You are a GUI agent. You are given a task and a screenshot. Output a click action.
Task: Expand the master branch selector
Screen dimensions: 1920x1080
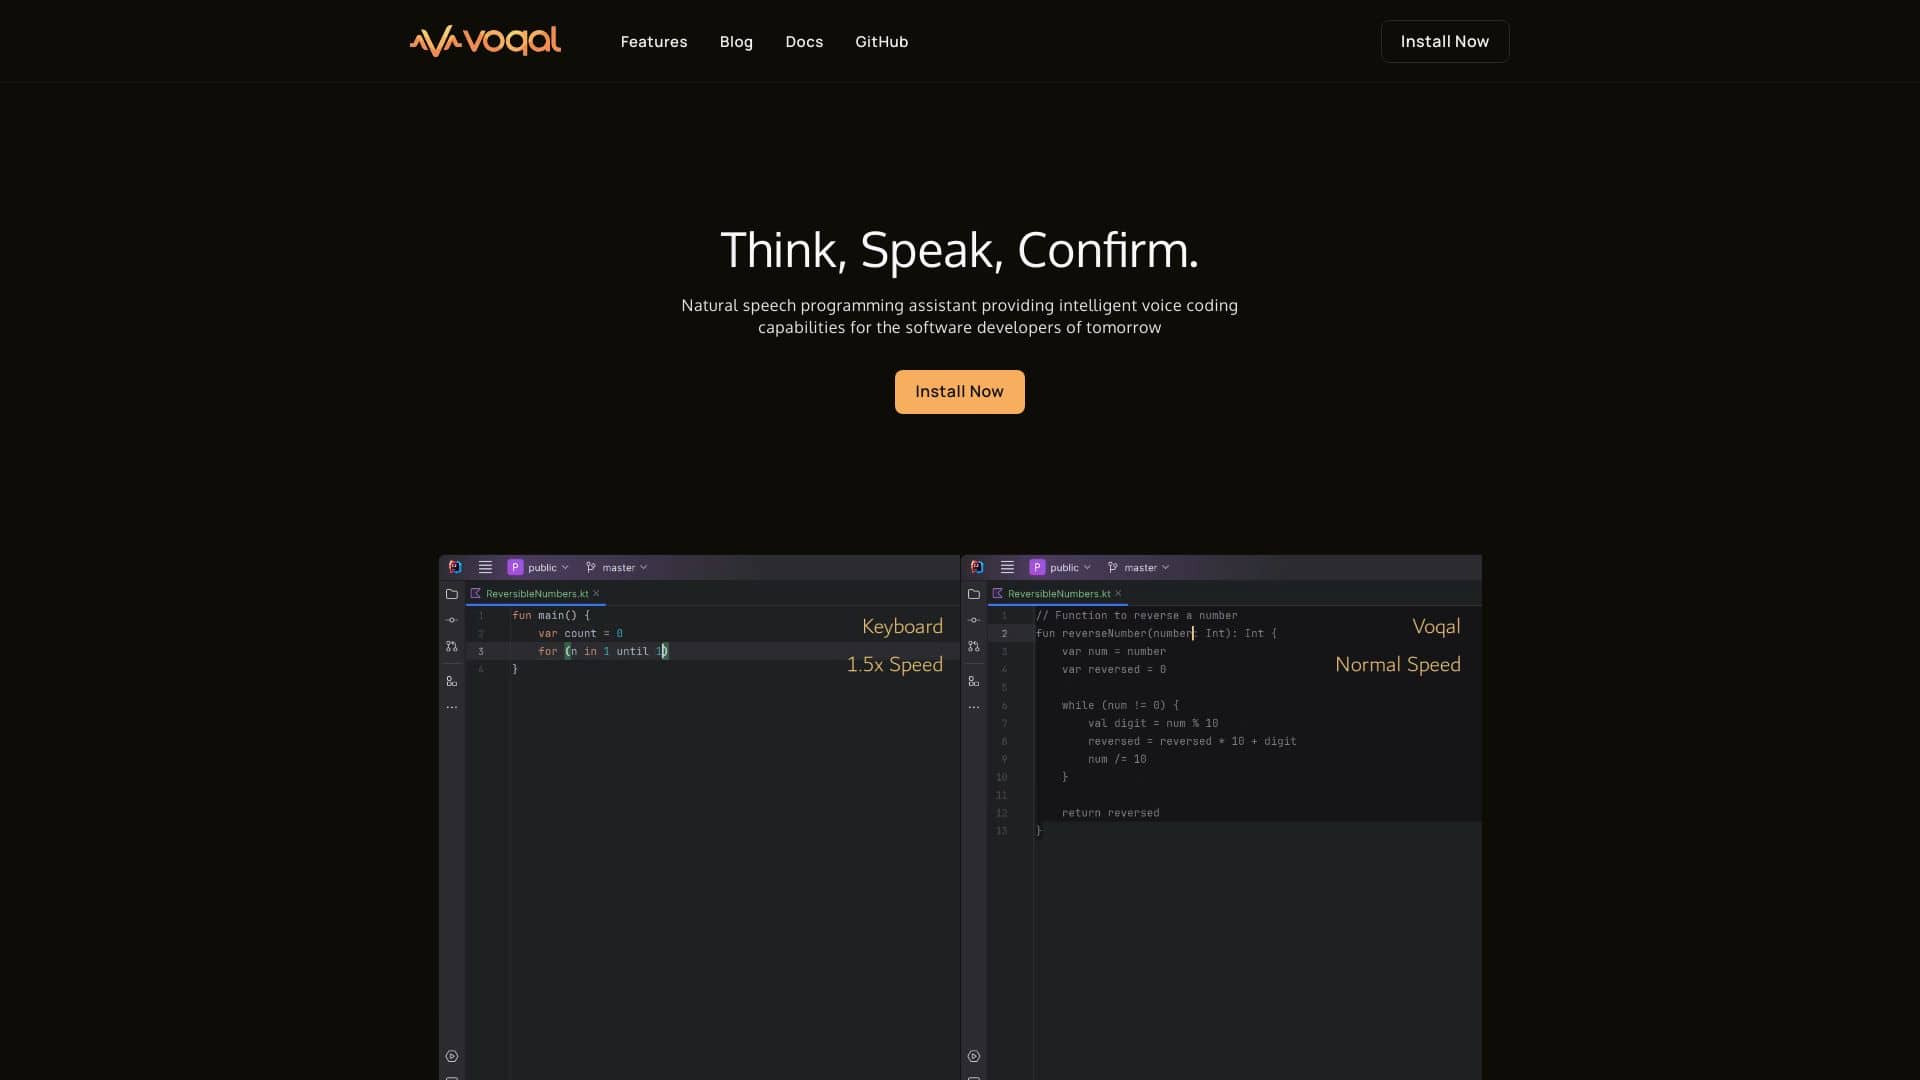(616, 567)
